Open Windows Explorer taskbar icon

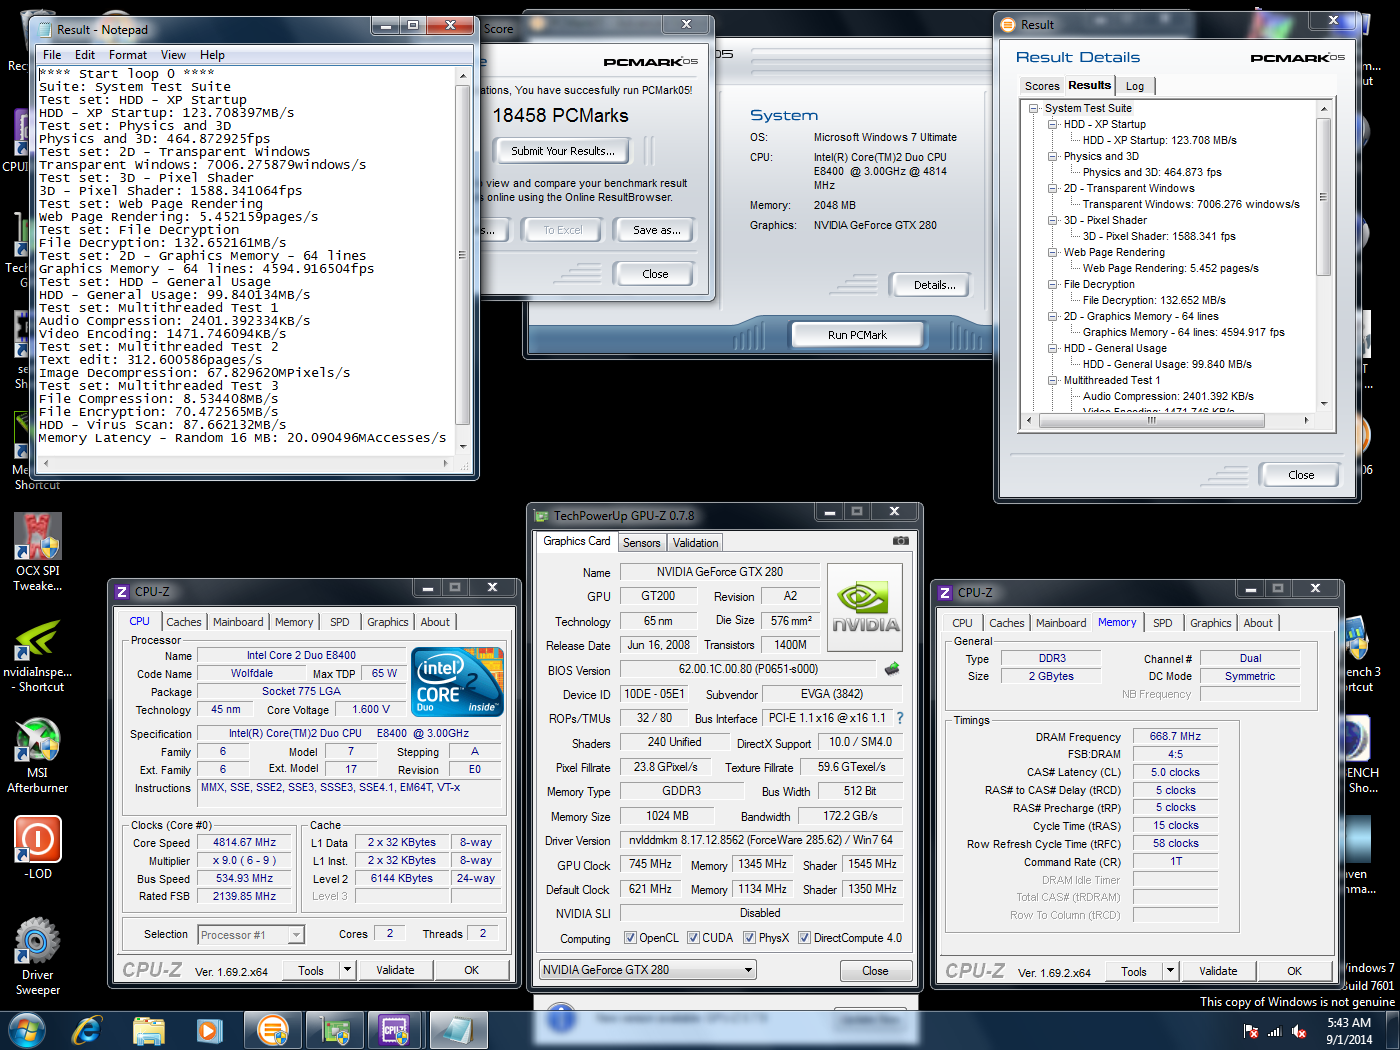149,1030
